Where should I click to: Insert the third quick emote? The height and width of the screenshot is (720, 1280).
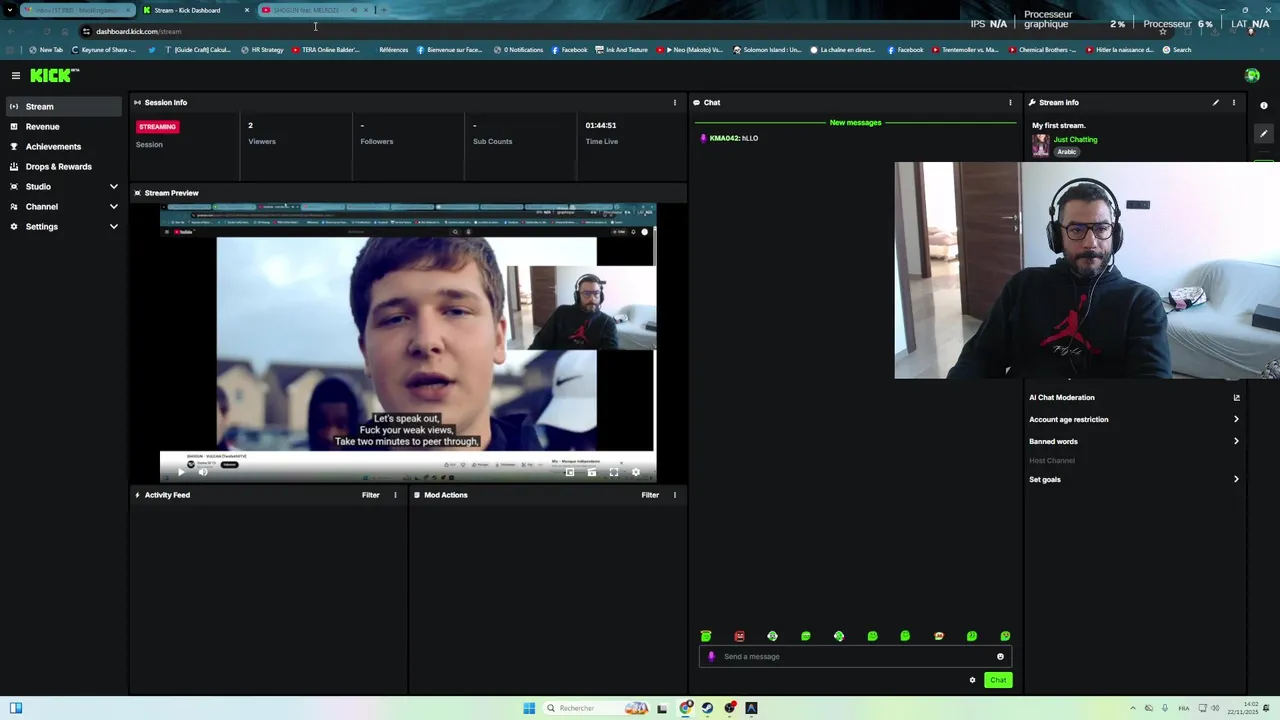coord(772,636)
